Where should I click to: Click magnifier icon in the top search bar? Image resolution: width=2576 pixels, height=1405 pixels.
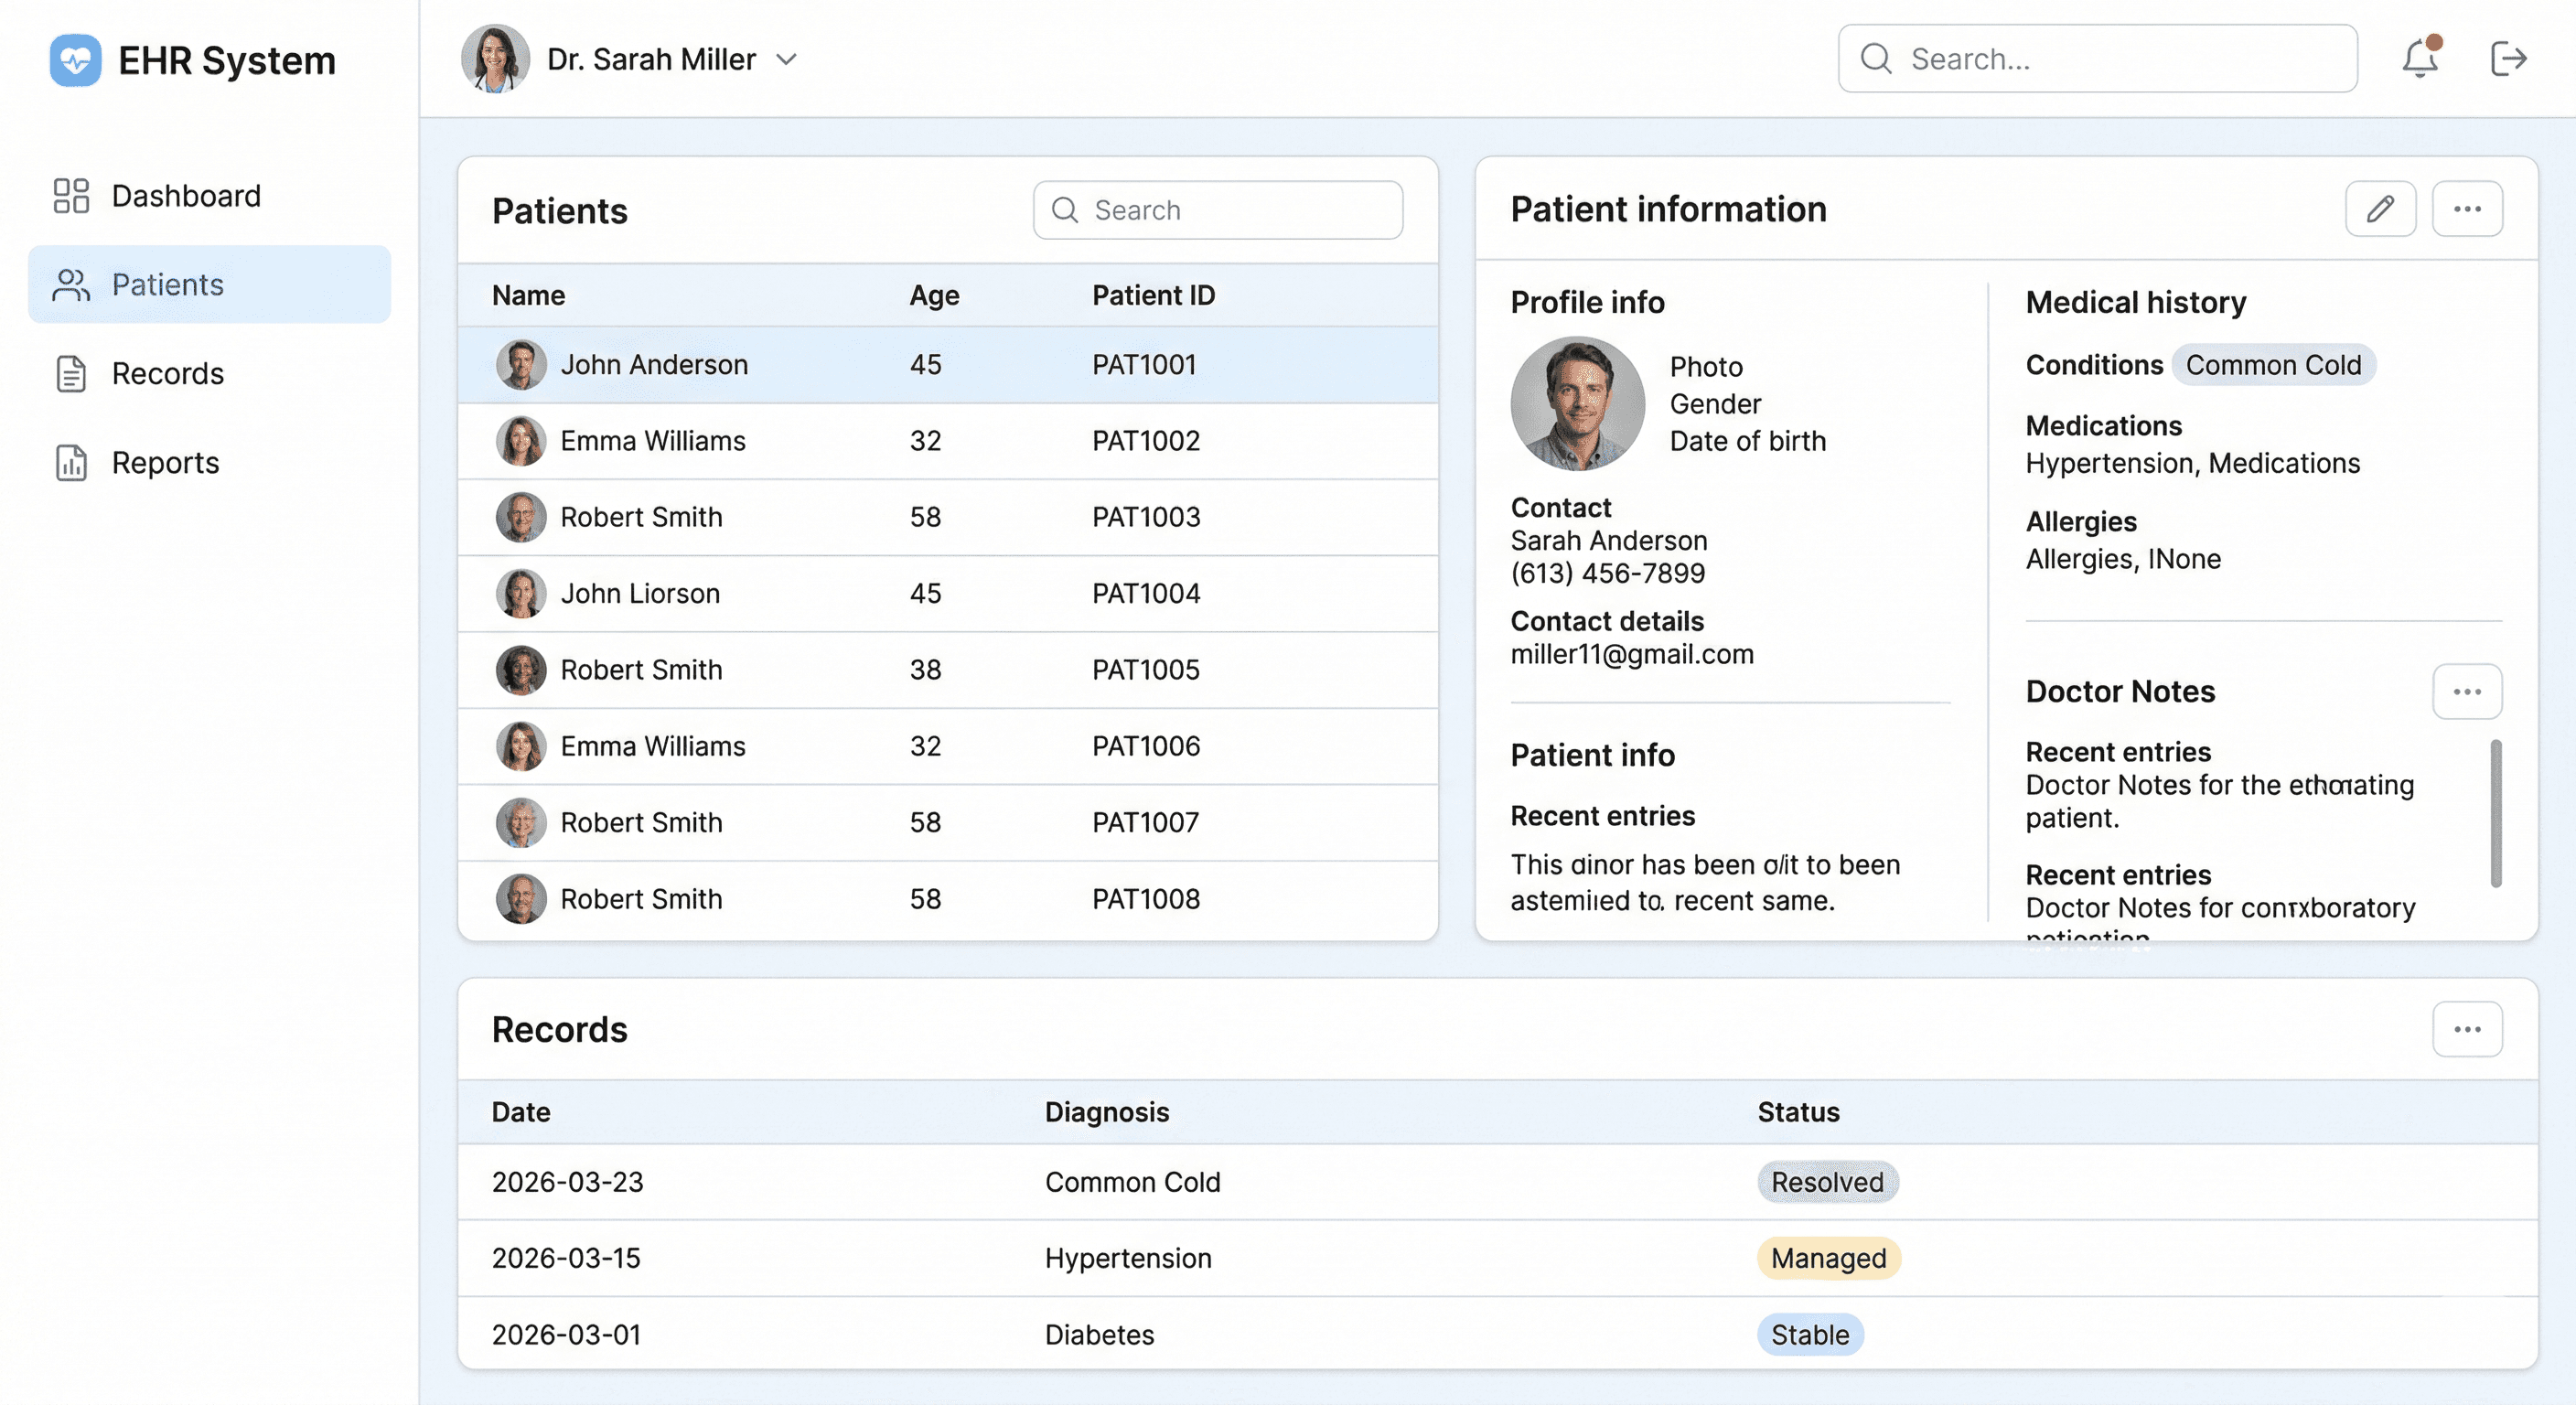pyautogui.click(x=1875, y=59)
